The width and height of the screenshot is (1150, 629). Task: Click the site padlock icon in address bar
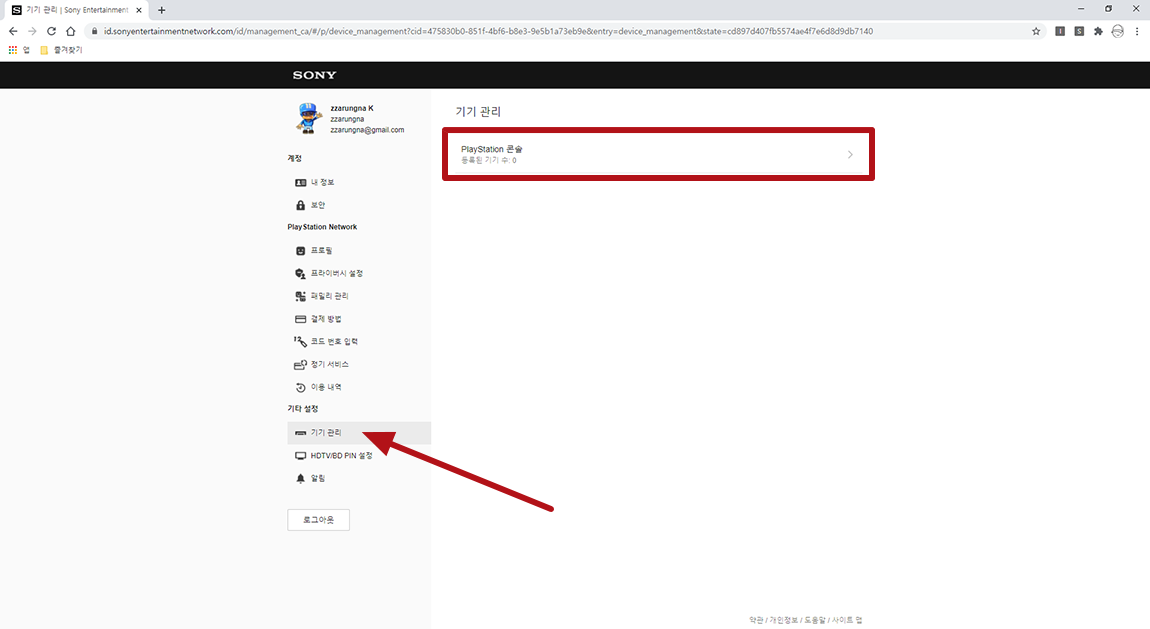pos(94,32)
